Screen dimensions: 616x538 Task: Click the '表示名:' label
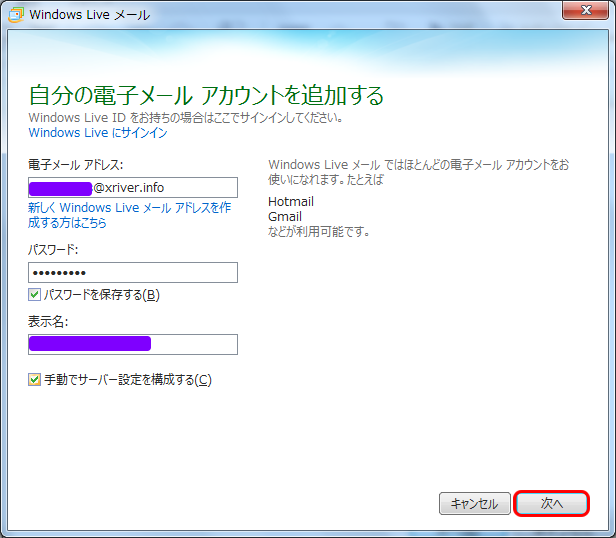tap(48, 321)
